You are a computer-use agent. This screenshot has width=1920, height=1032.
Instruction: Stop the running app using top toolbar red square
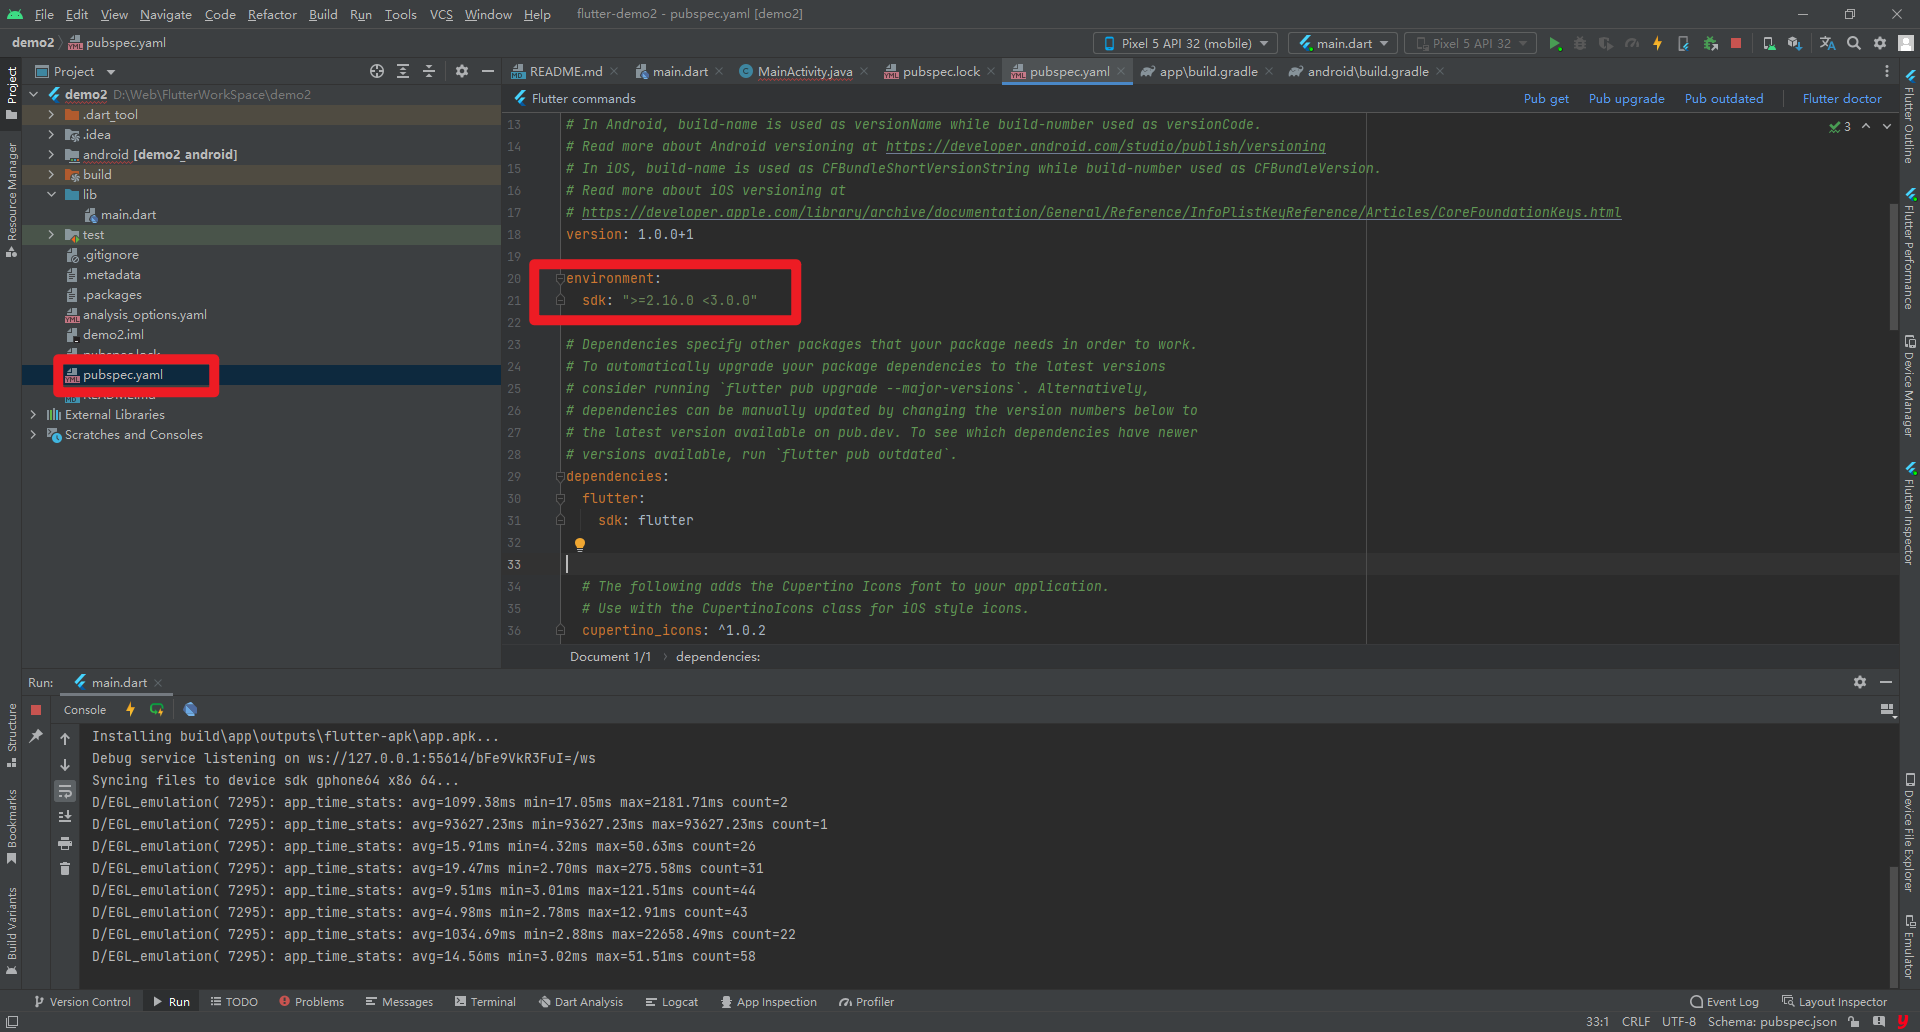1736,43
